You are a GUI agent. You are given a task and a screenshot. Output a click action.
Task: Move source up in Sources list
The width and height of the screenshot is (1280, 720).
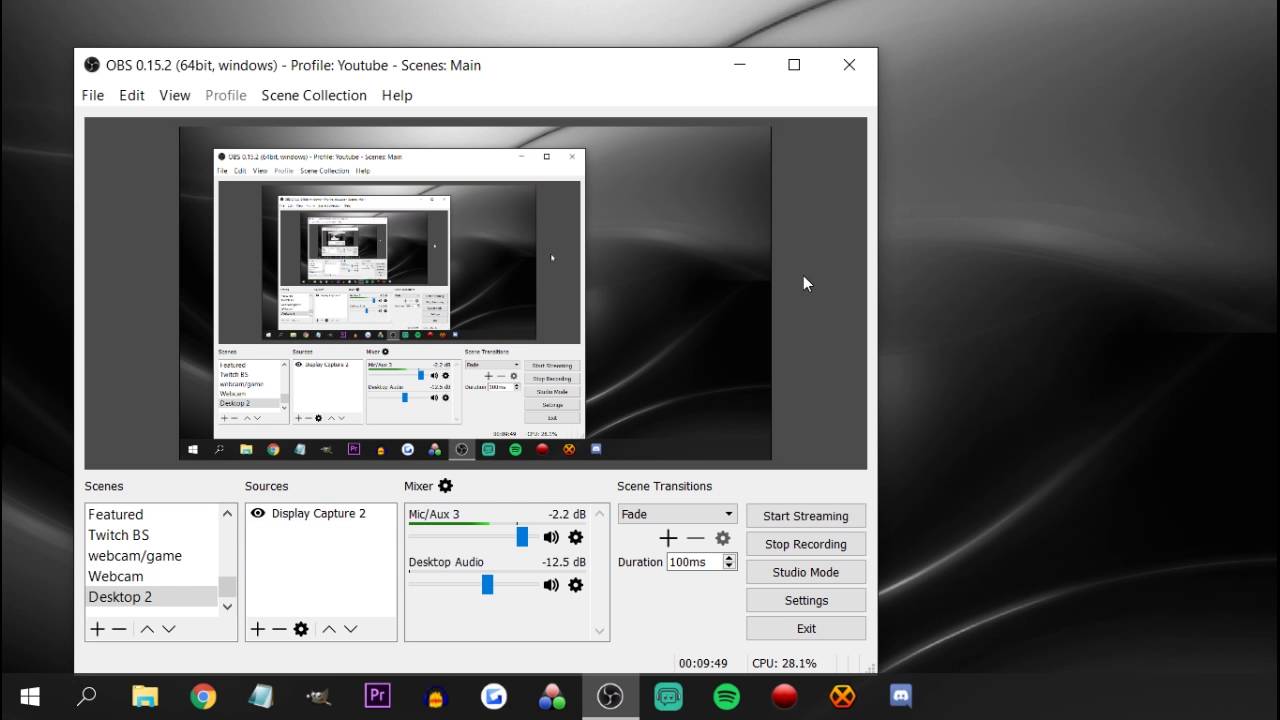(x=328, y=629)
